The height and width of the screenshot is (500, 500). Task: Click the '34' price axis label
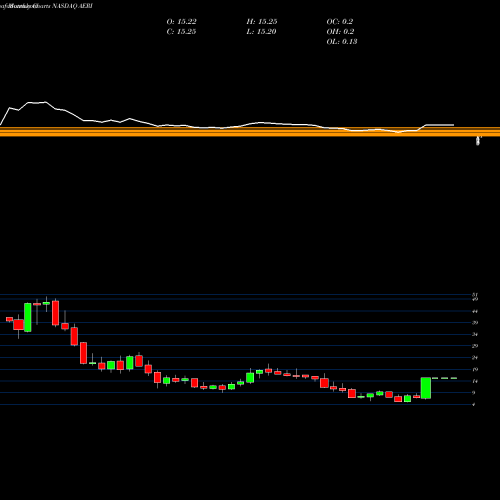[475, 334]
